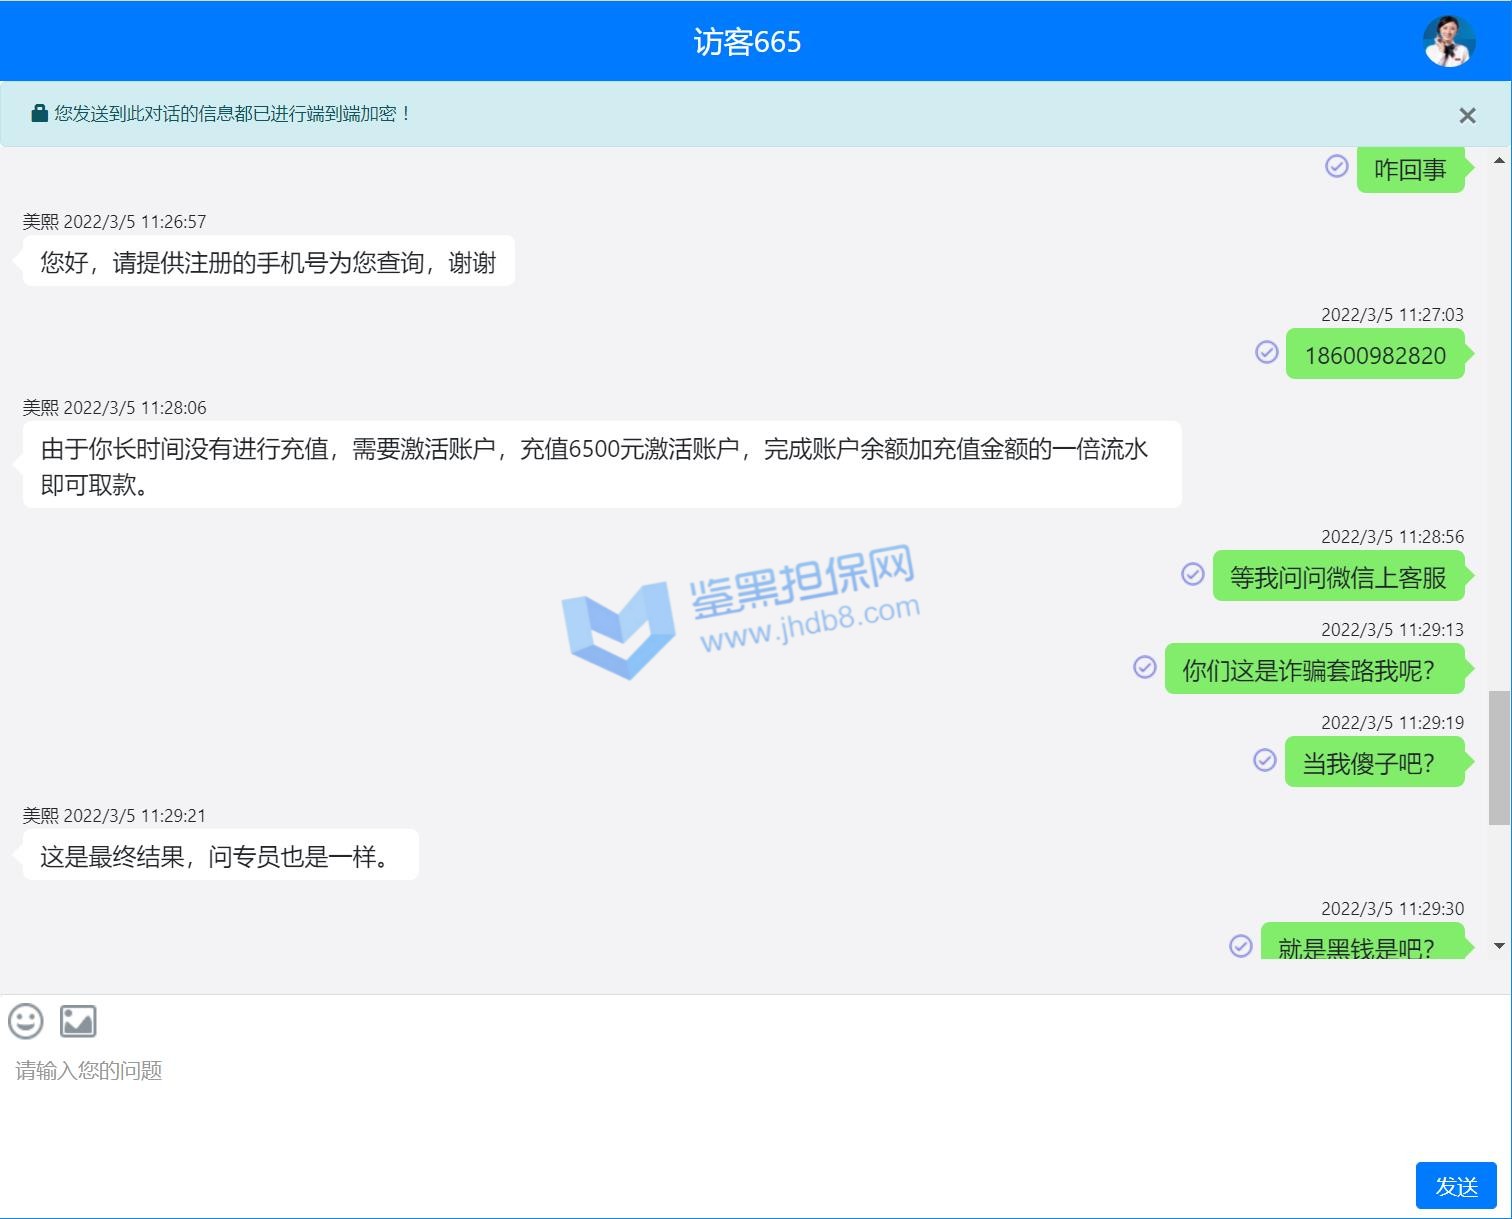Image resolution: width=1512 pixels, height=1219 pixels.
Task: Click the chat scrollbar thumb
Action: pyautogui.click(x=1498, y=757)
